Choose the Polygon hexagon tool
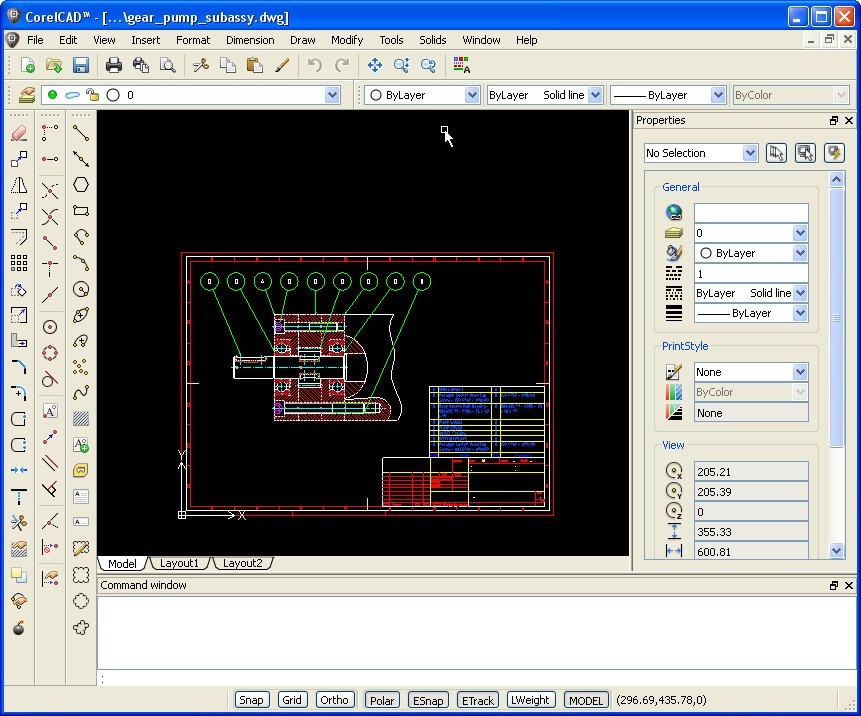861x716 pixels. pyautogui.click(x=81, y=185)
